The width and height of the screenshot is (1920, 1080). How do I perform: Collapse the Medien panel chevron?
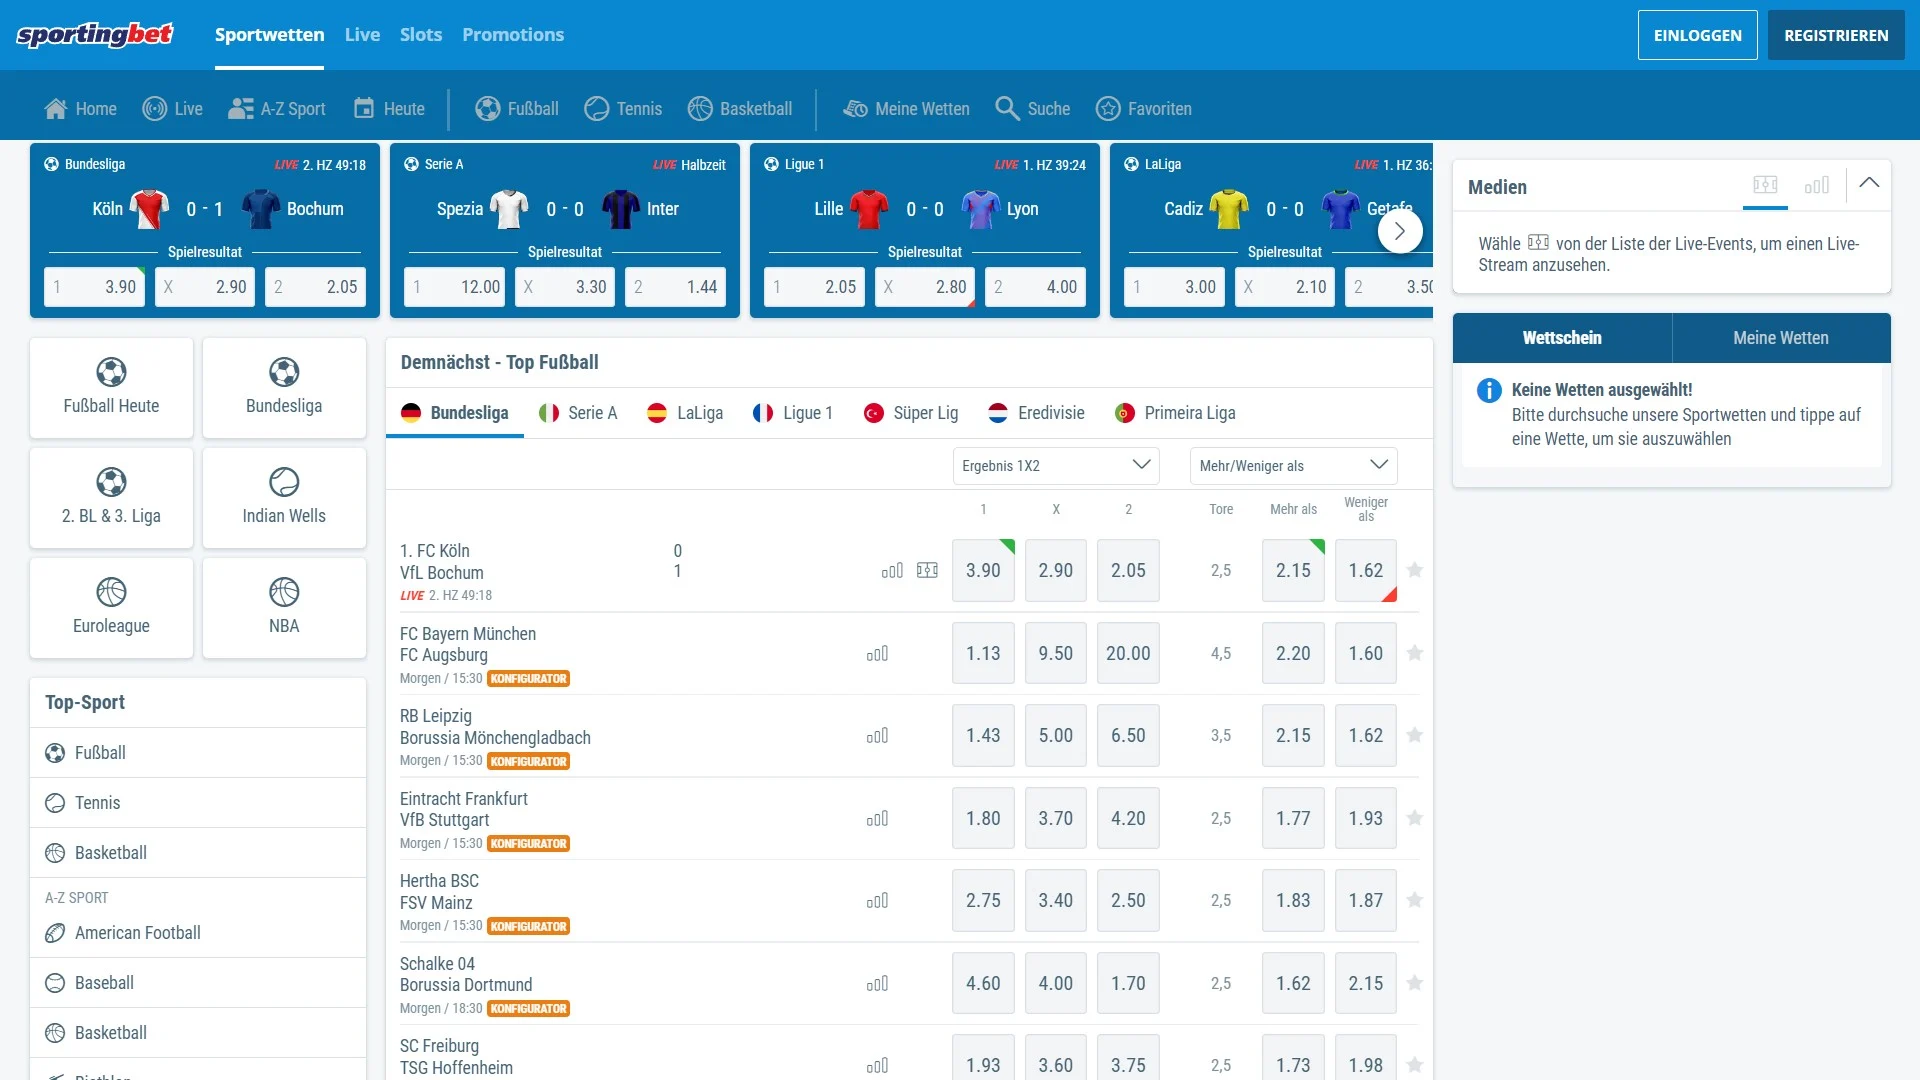(1868, 183)
